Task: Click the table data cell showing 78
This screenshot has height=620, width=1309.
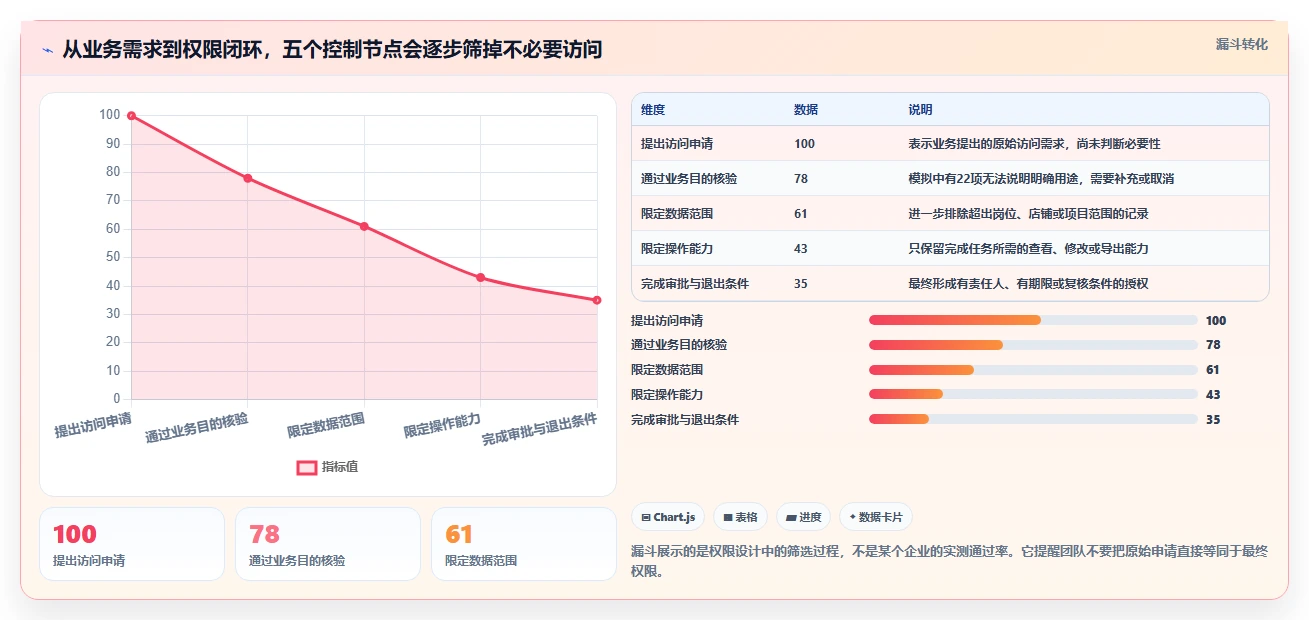Action: point(801,179)
